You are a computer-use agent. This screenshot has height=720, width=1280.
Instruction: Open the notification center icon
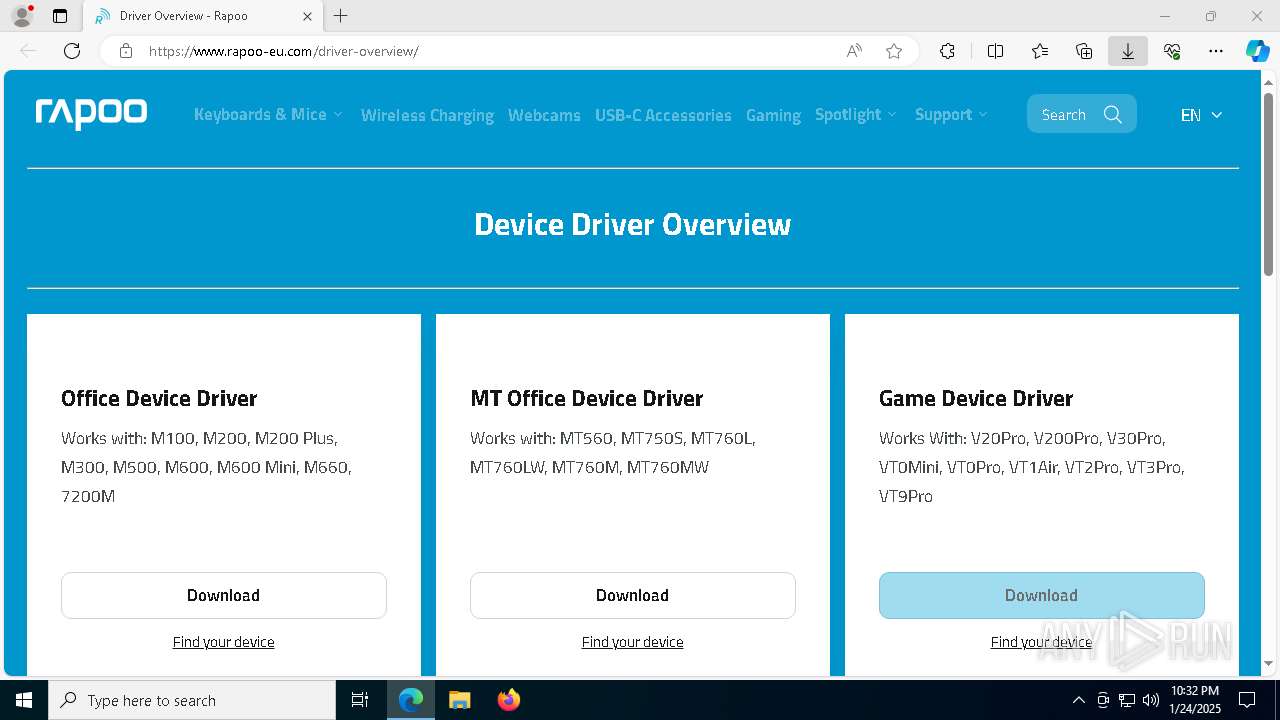click(x=1247, y=700)
